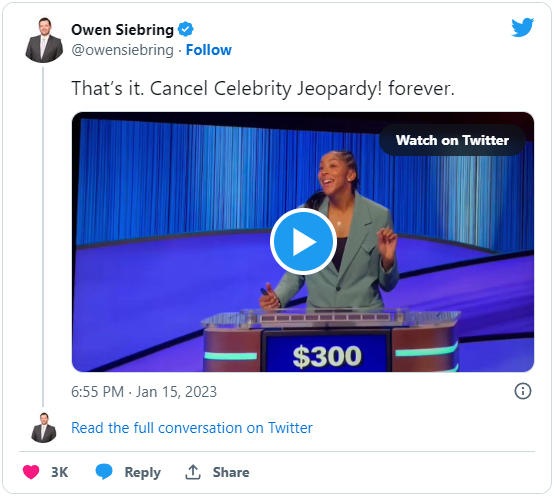Like the tweet with the heart icon
This screenshot has height=497, width=555.
[x=31, y=472]
